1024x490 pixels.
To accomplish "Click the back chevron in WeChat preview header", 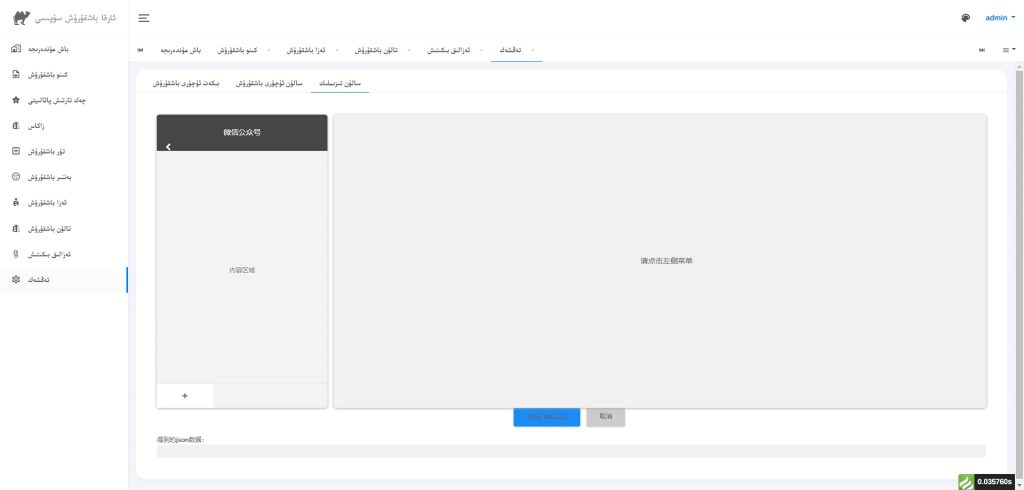I will coord(168,147).
